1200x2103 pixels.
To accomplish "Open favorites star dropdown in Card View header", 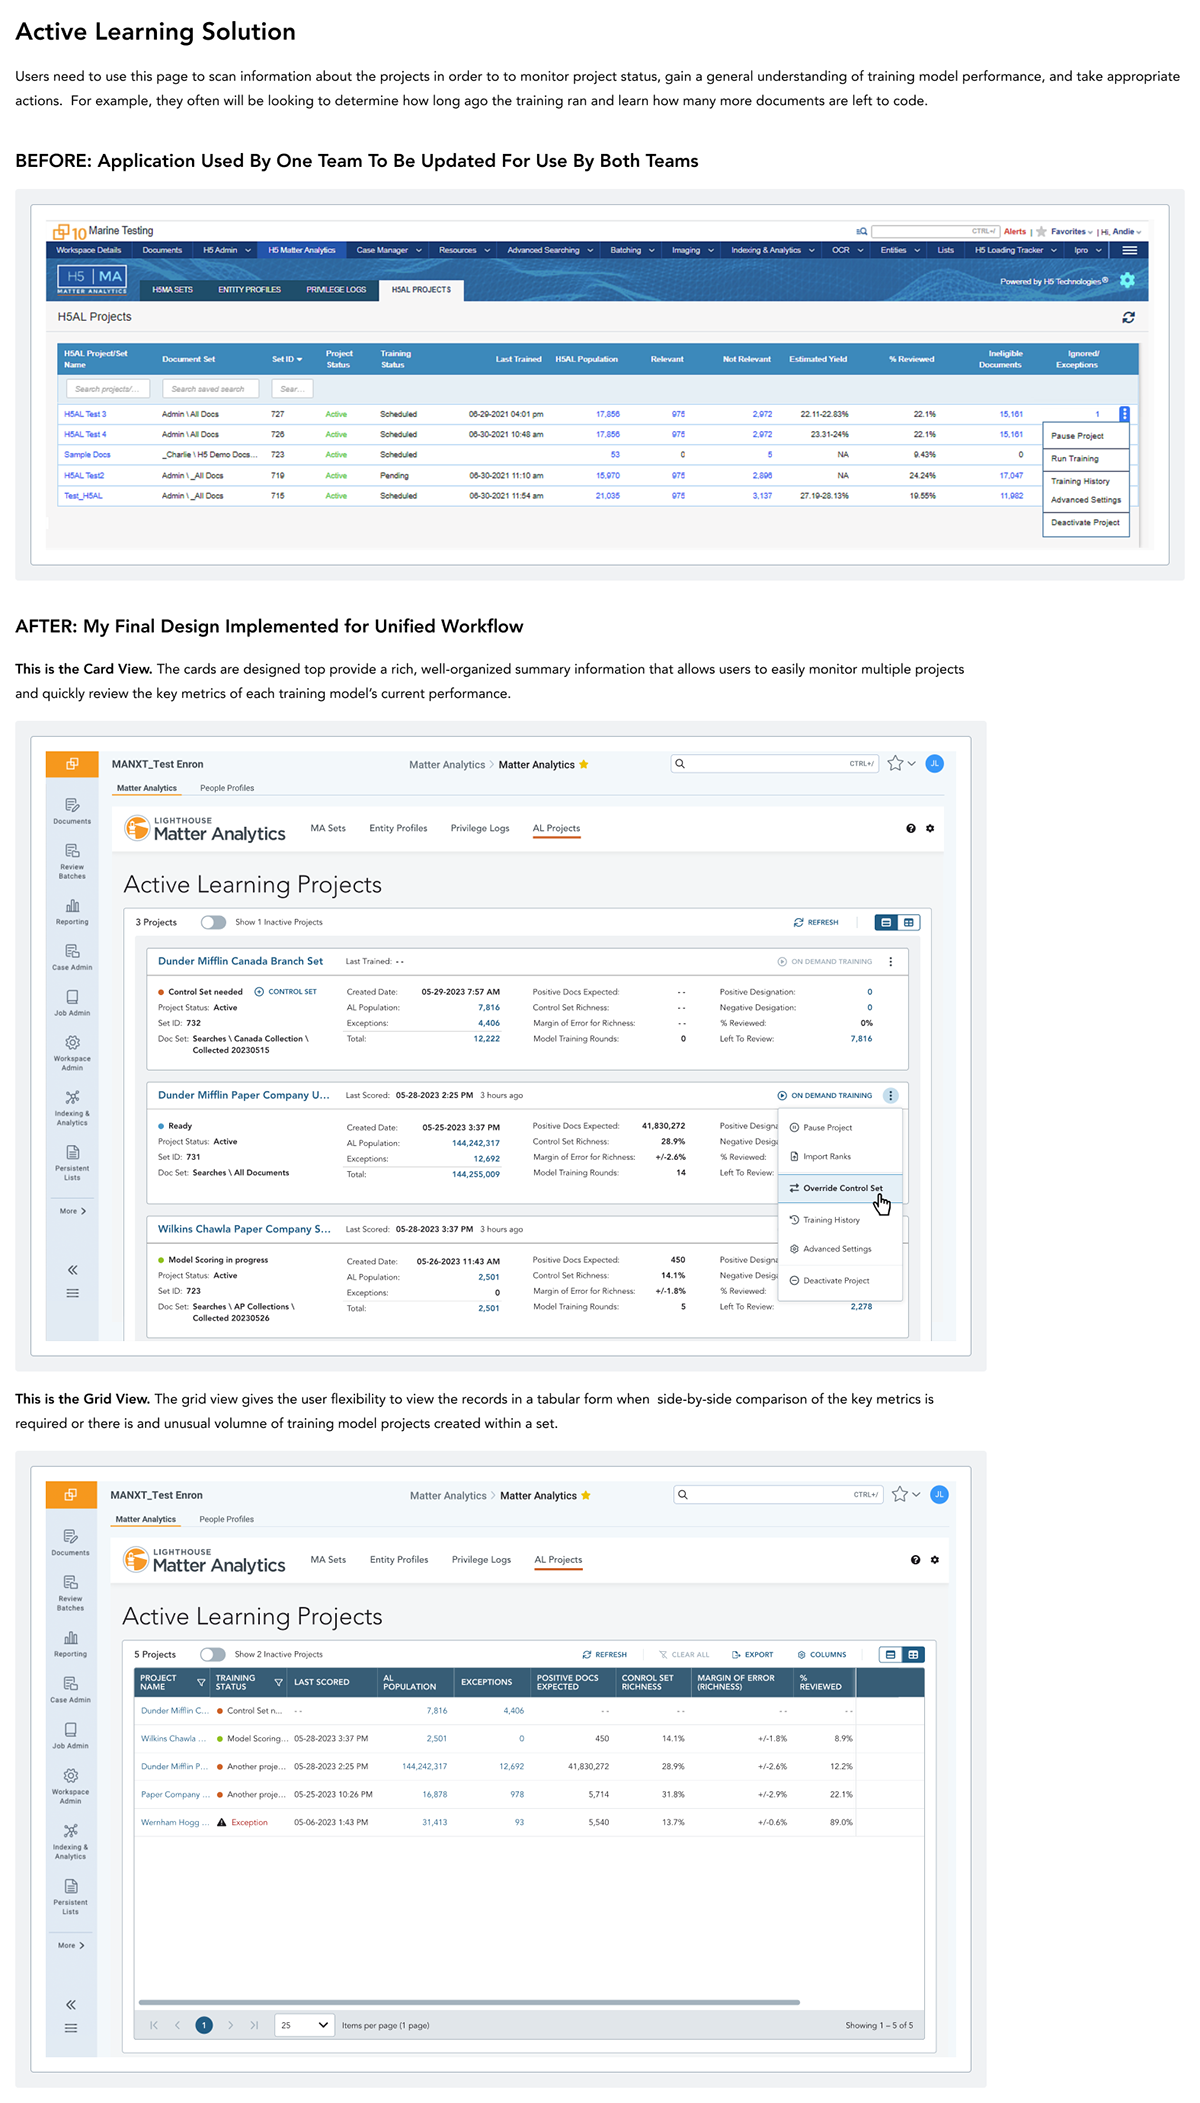I will 902,764.
